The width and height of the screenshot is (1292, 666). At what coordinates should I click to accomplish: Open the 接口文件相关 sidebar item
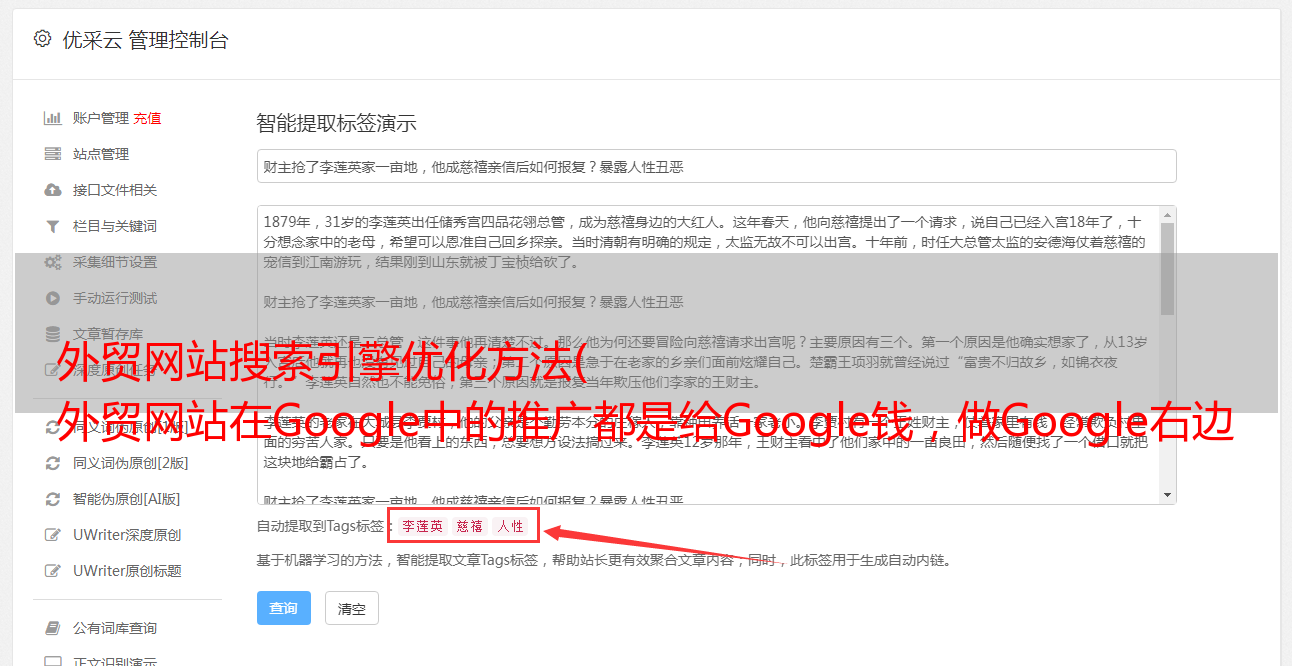(x=115, y=190)
